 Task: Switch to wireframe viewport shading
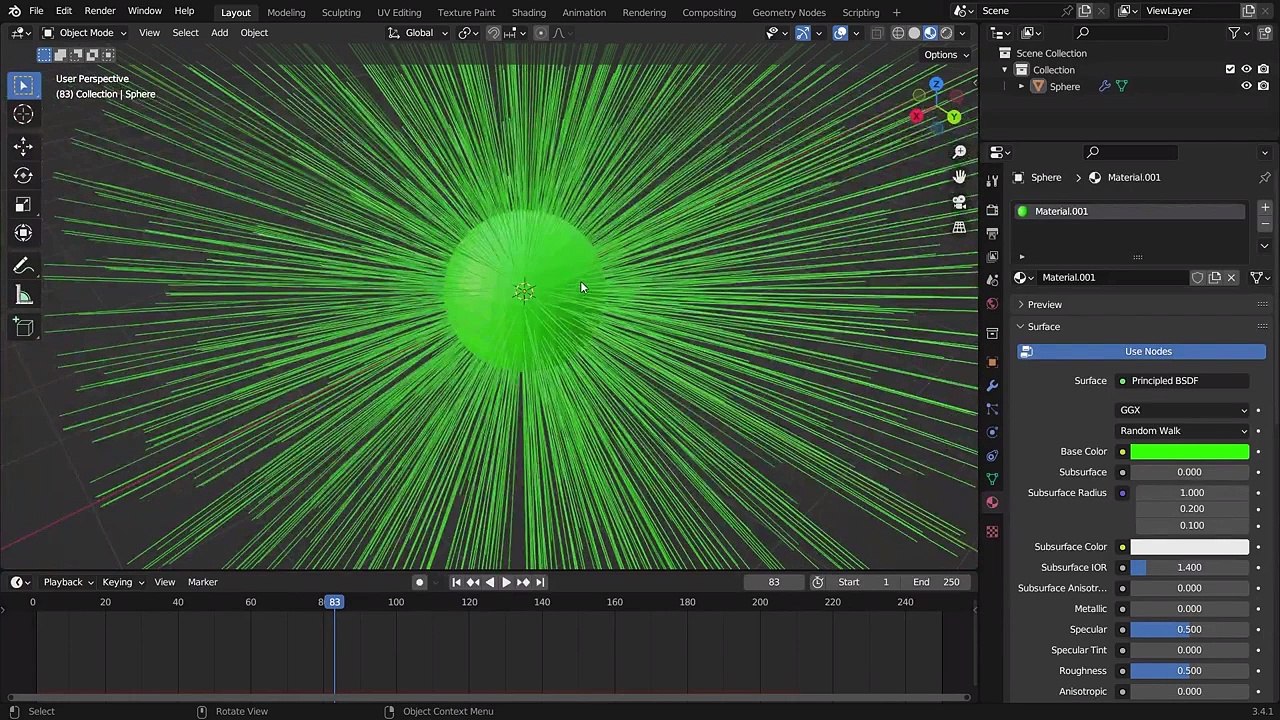[x=898, y=33]
